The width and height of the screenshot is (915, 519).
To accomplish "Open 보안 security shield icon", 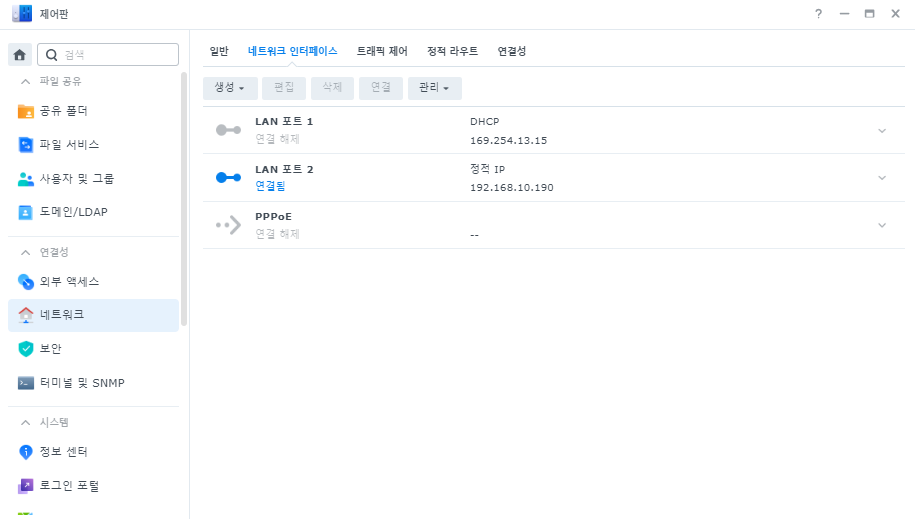I will pos(26,349).
